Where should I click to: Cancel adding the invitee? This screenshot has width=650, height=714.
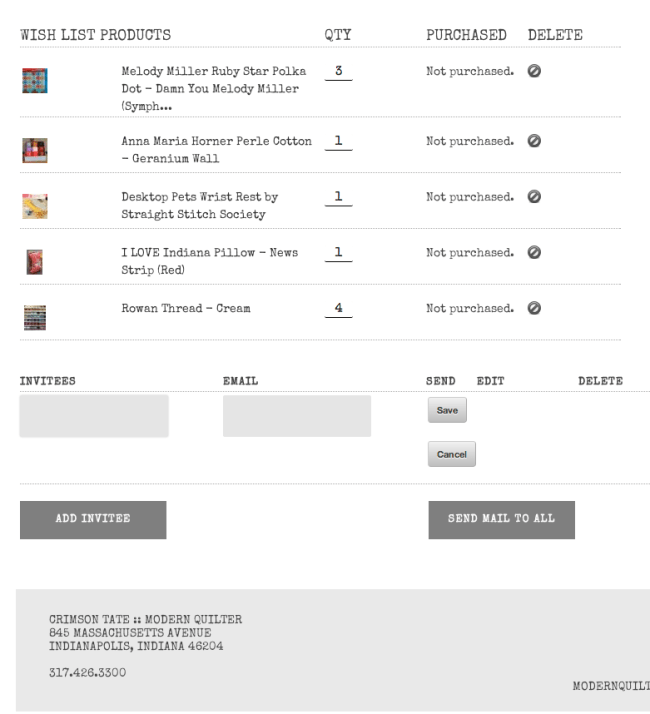click(x=451, y=454)
